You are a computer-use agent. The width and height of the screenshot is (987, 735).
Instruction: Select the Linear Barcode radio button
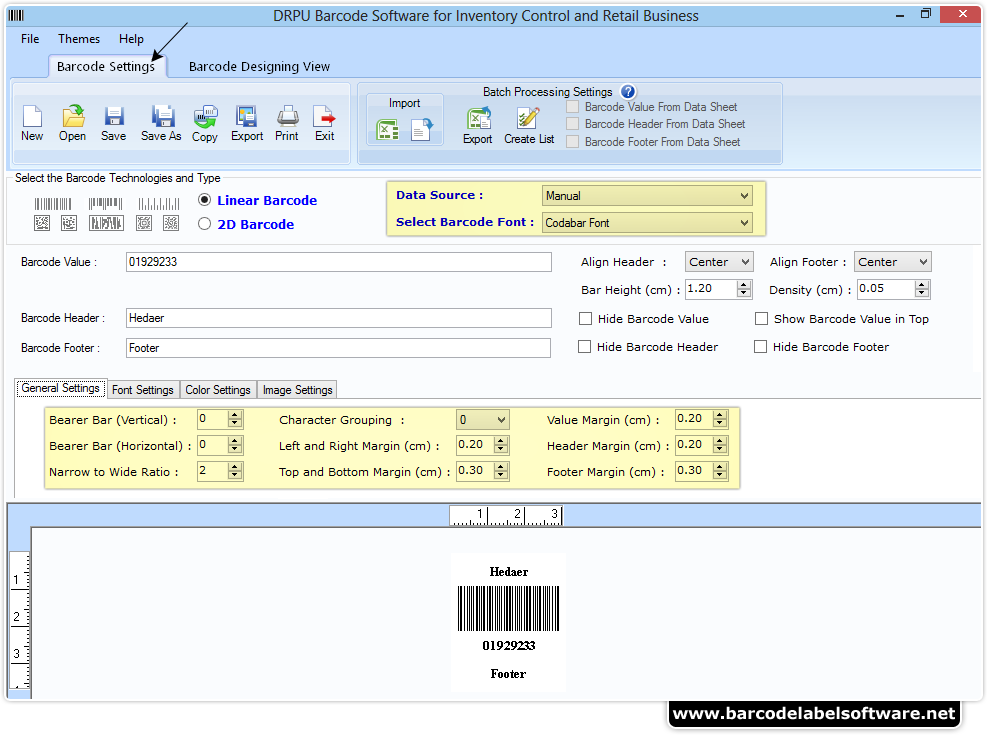pos(204,200)
